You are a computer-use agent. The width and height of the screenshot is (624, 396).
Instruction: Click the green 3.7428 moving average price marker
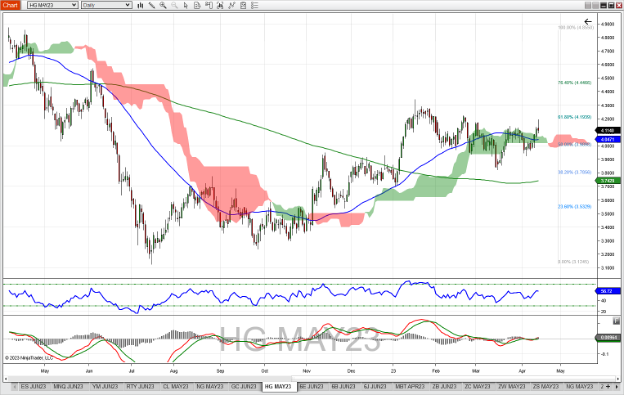pyautogui.click(x=608, y=181)
